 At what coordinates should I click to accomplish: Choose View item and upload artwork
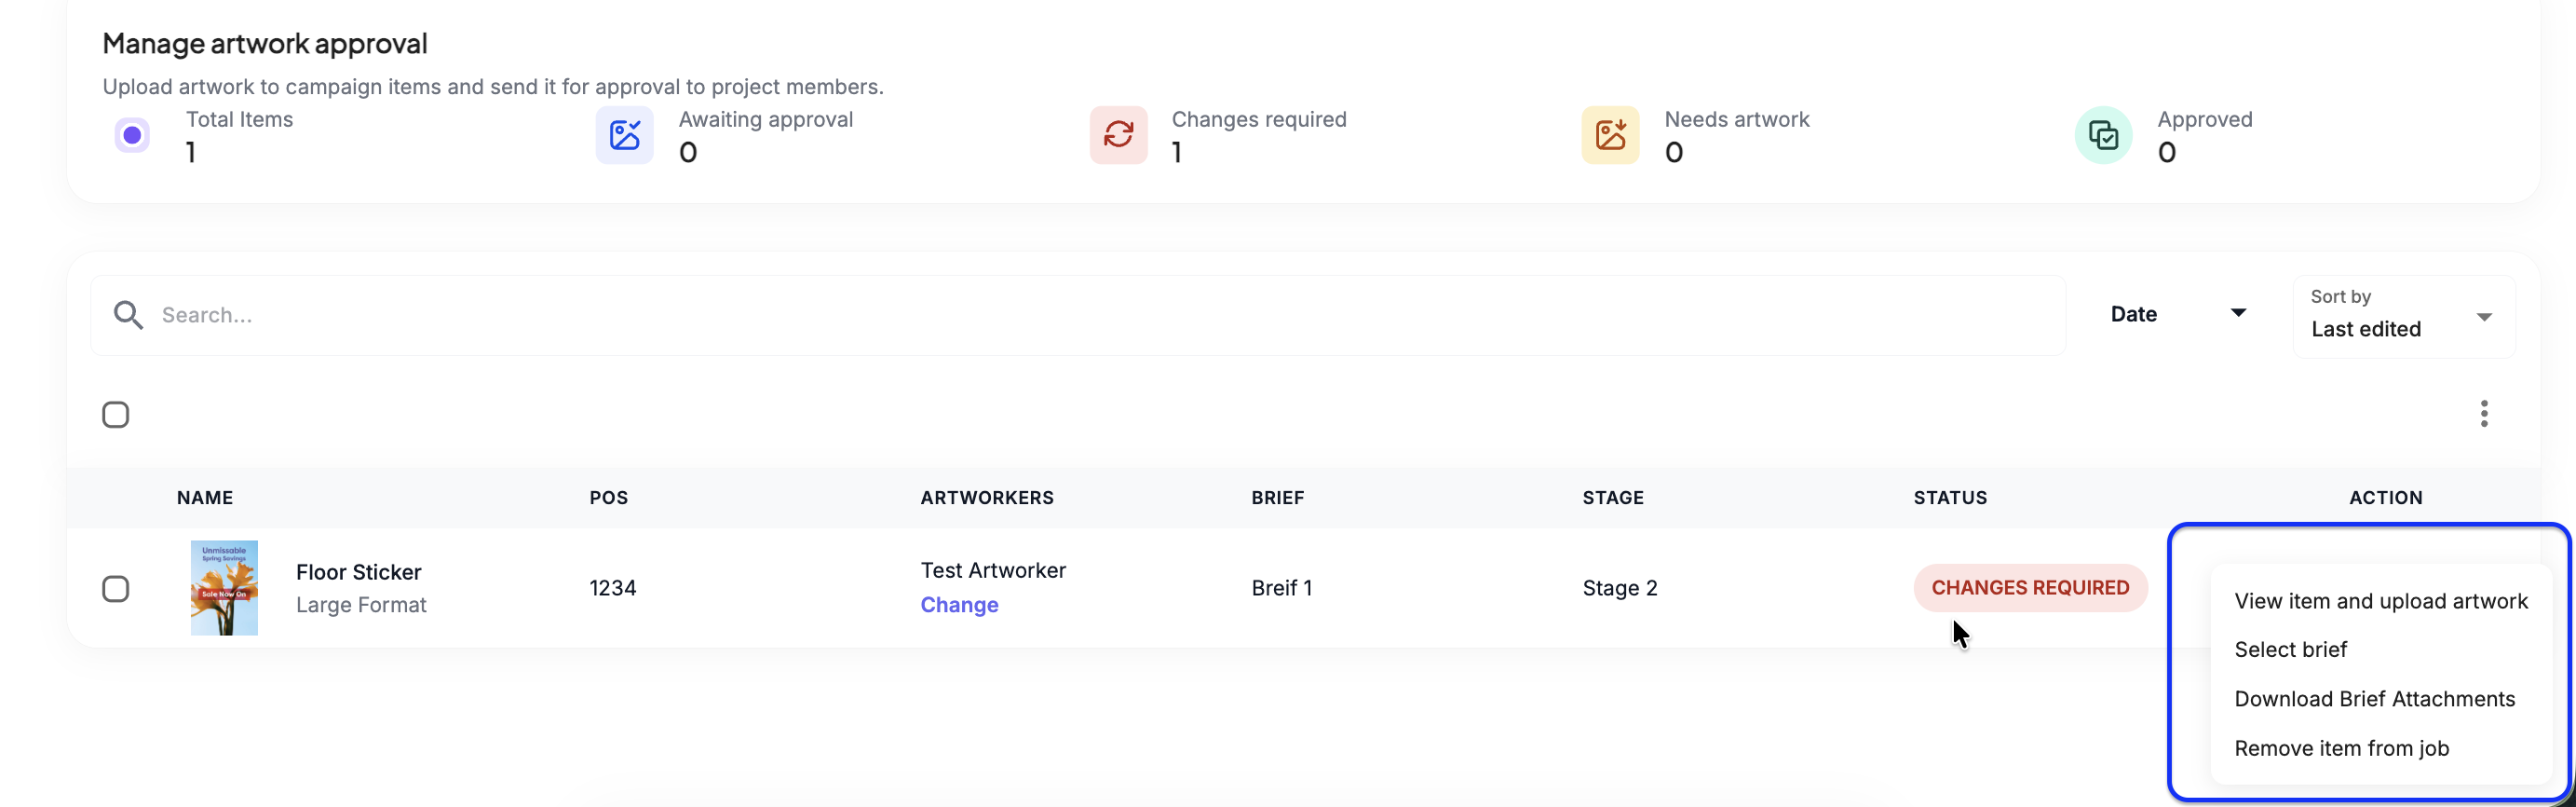click(2381, 601)
